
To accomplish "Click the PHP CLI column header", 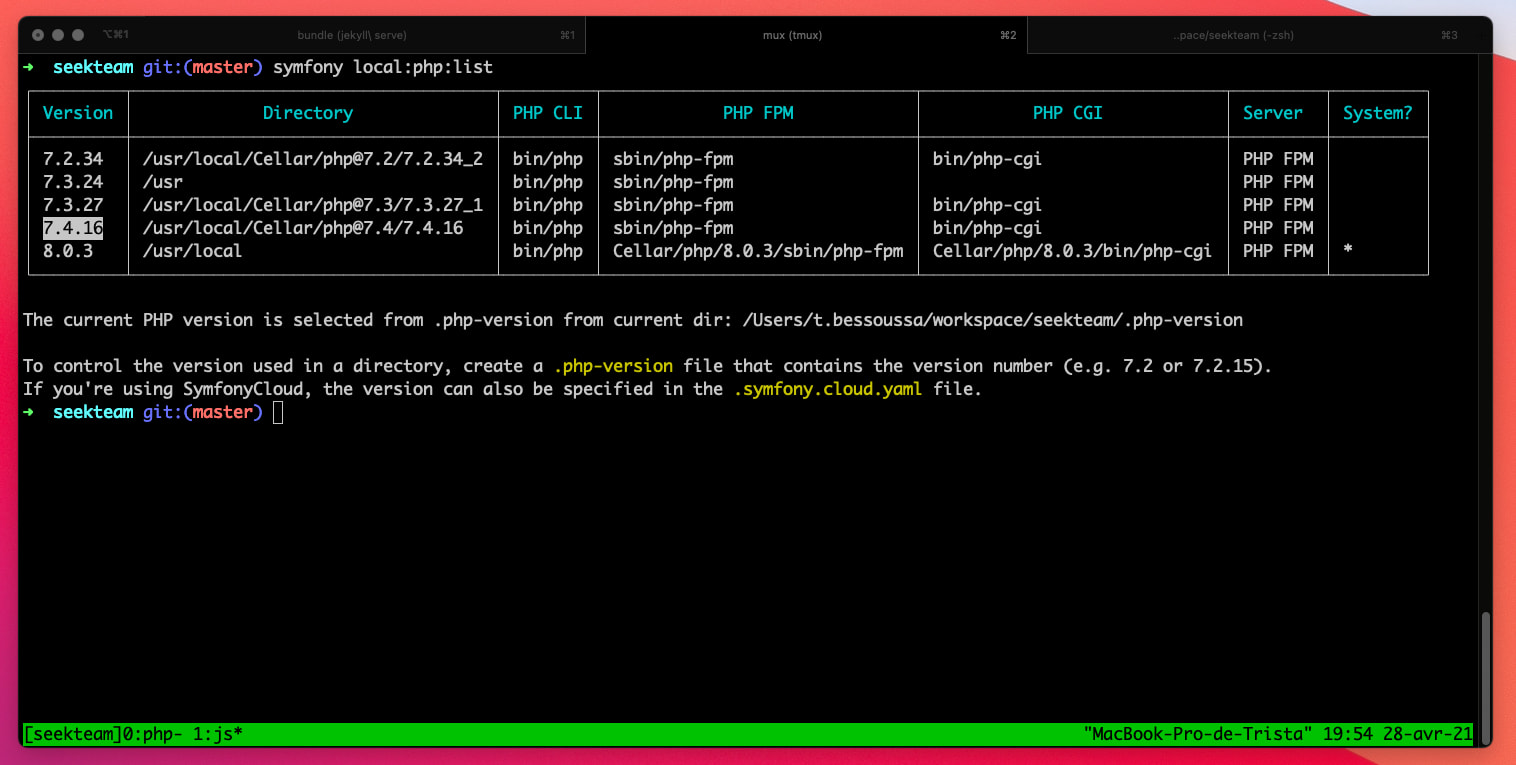I will (548, 113).
